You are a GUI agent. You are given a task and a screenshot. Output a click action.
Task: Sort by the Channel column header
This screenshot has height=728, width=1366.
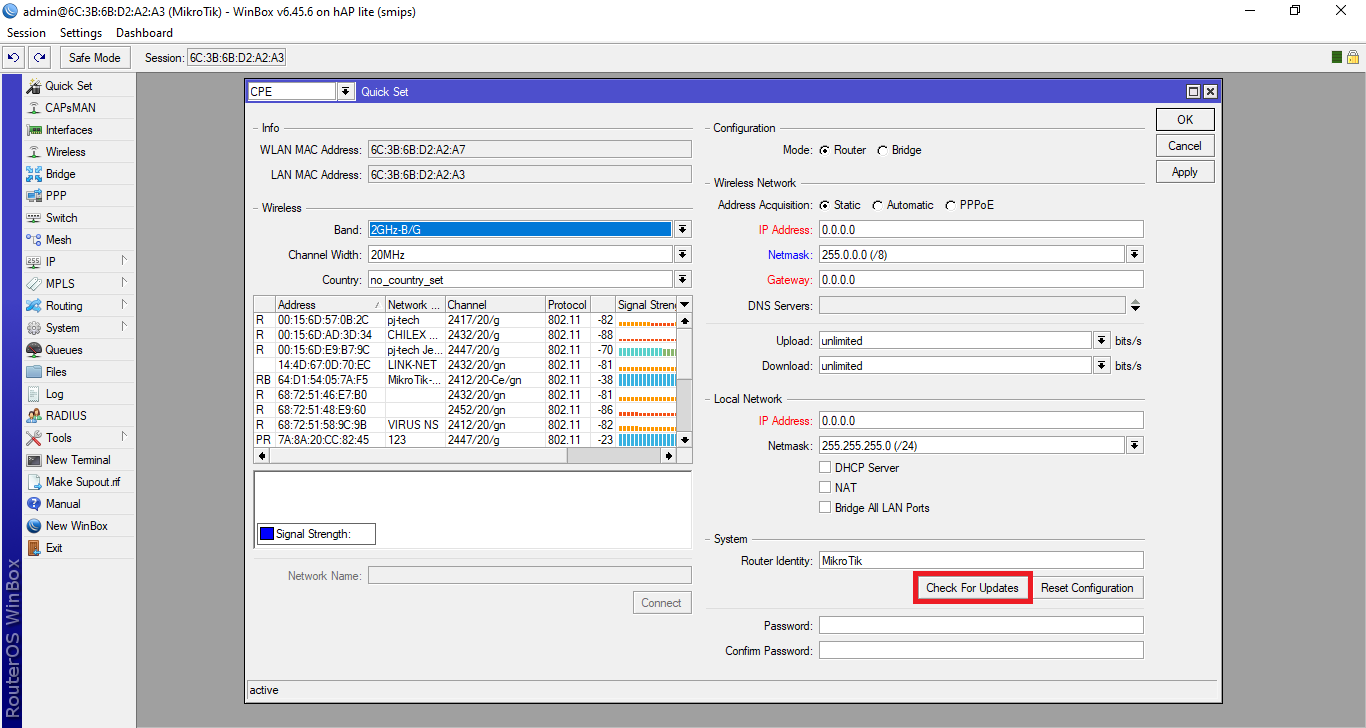[x=495, y=304]
